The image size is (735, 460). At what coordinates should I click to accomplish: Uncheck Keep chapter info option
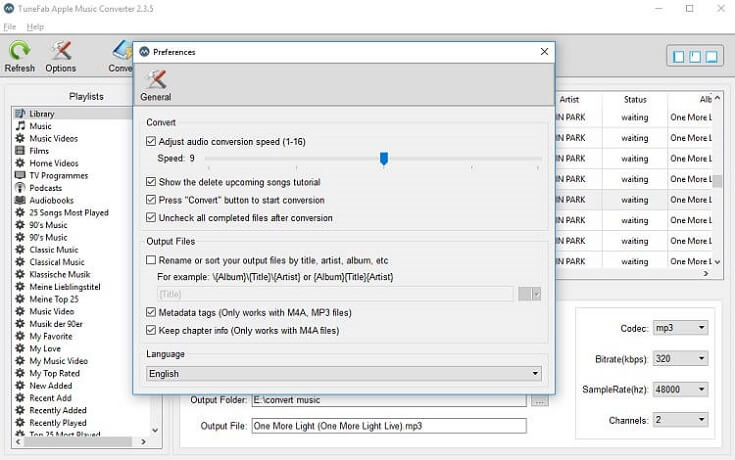[x=151, y=330]
